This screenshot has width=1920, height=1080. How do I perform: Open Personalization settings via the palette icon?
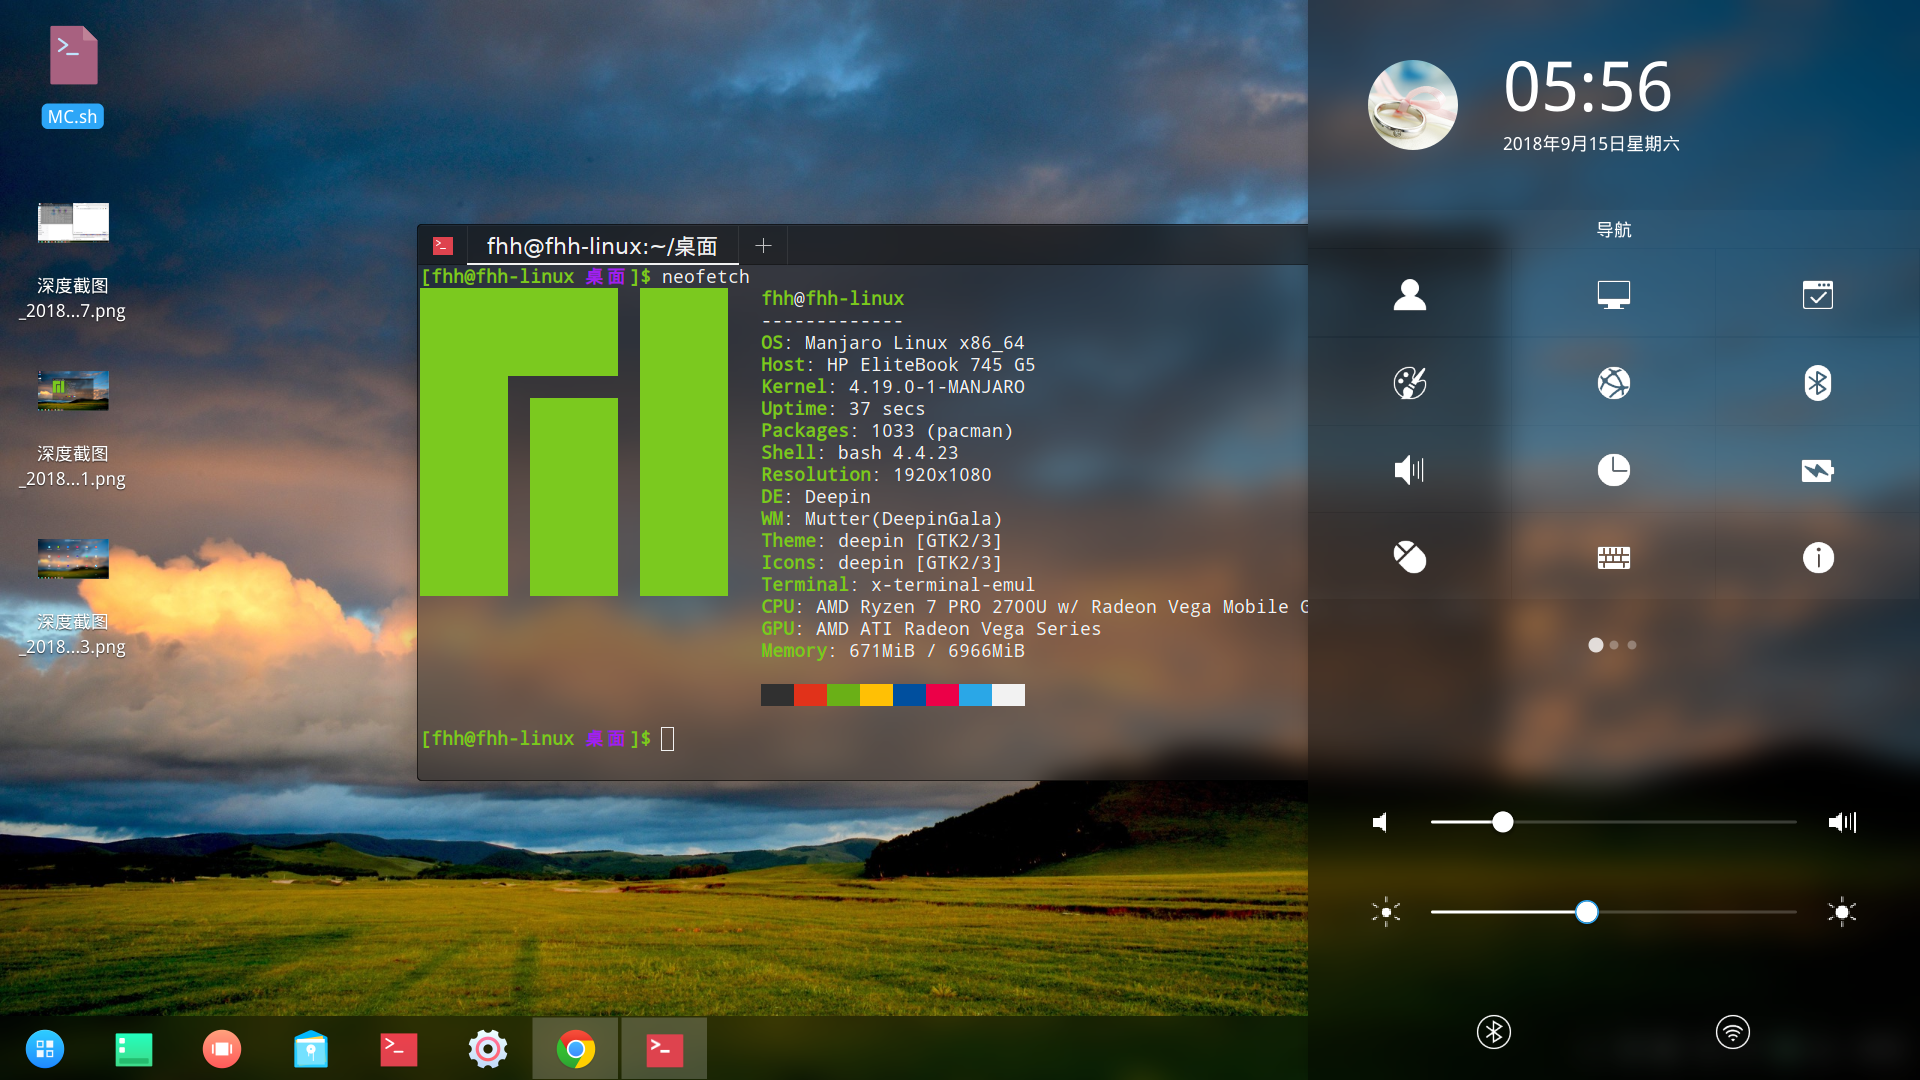[x=1409, y=383]
